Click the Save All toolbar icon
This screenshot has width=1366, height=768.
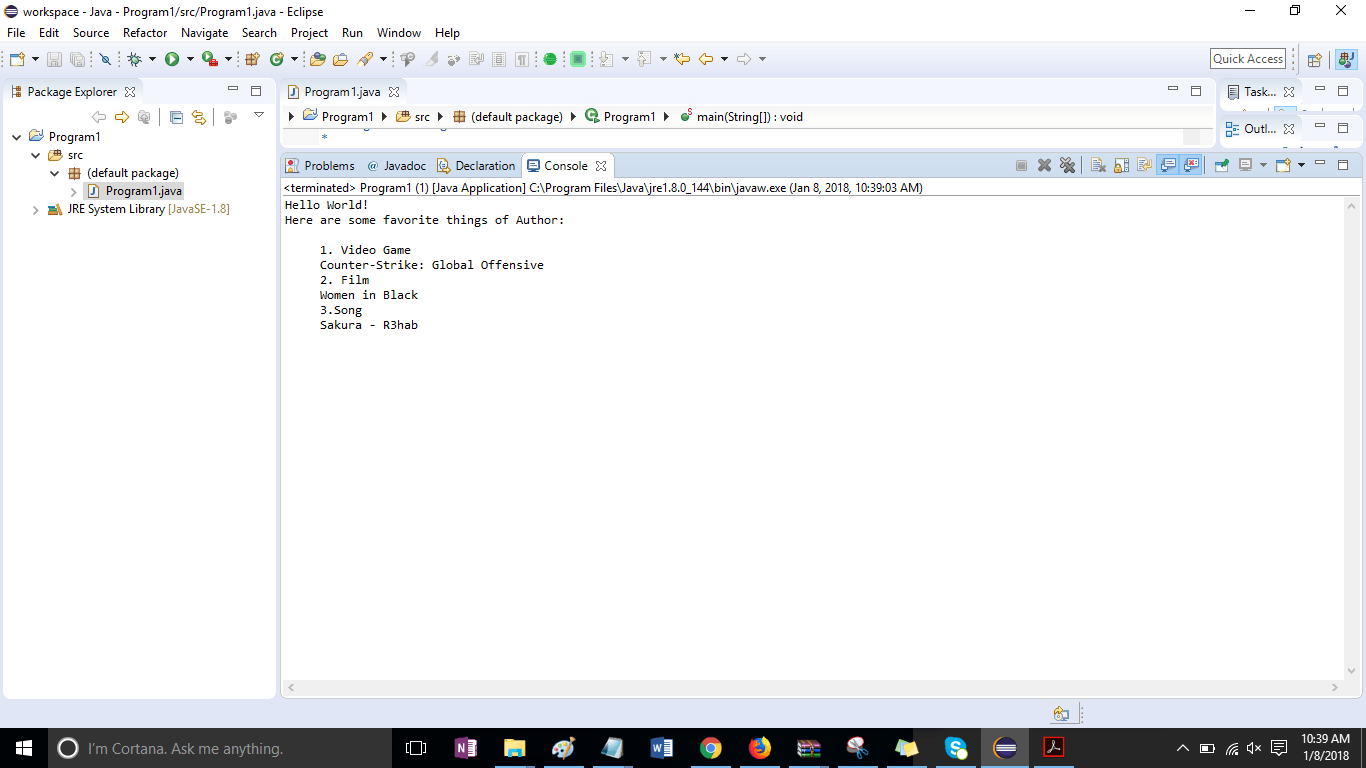[77, 59]
